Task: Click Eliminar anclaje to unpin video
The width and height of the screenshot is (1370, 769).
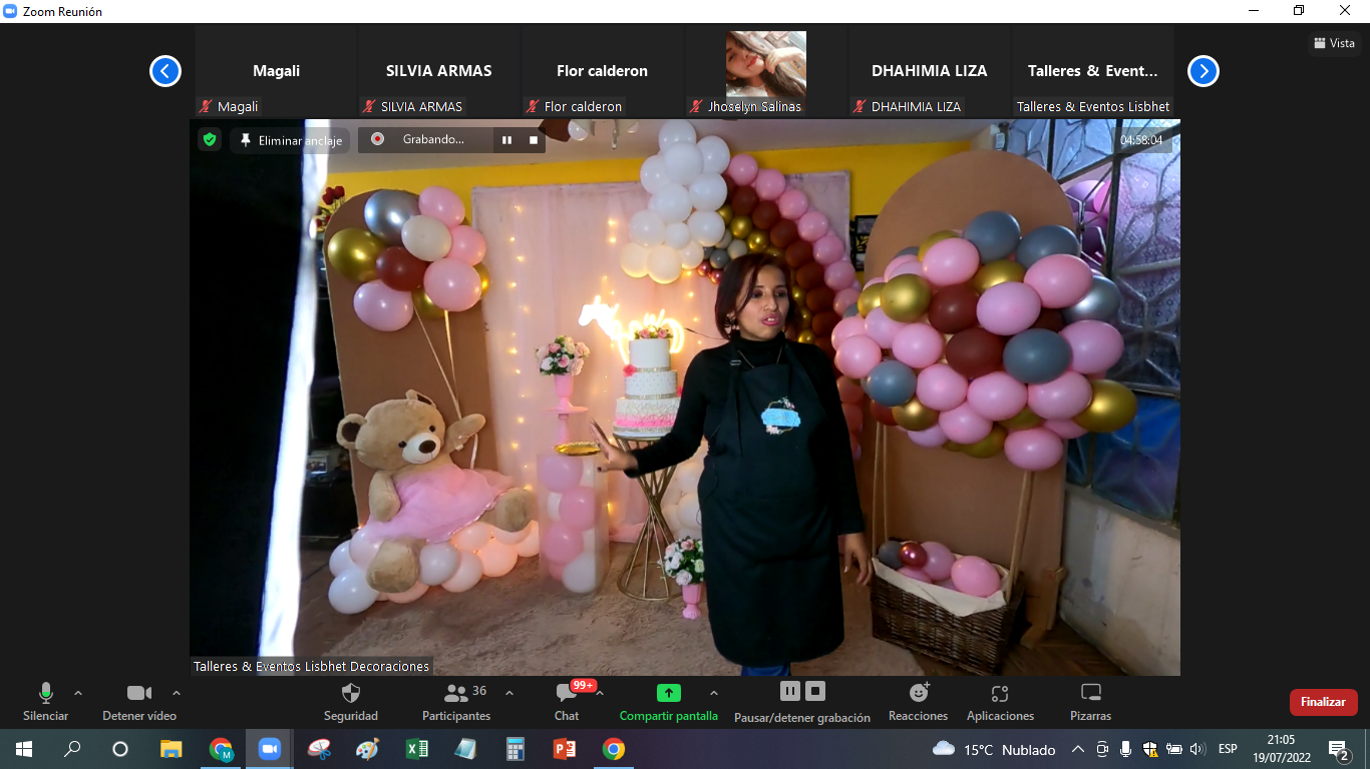Action: pos(290,141)
